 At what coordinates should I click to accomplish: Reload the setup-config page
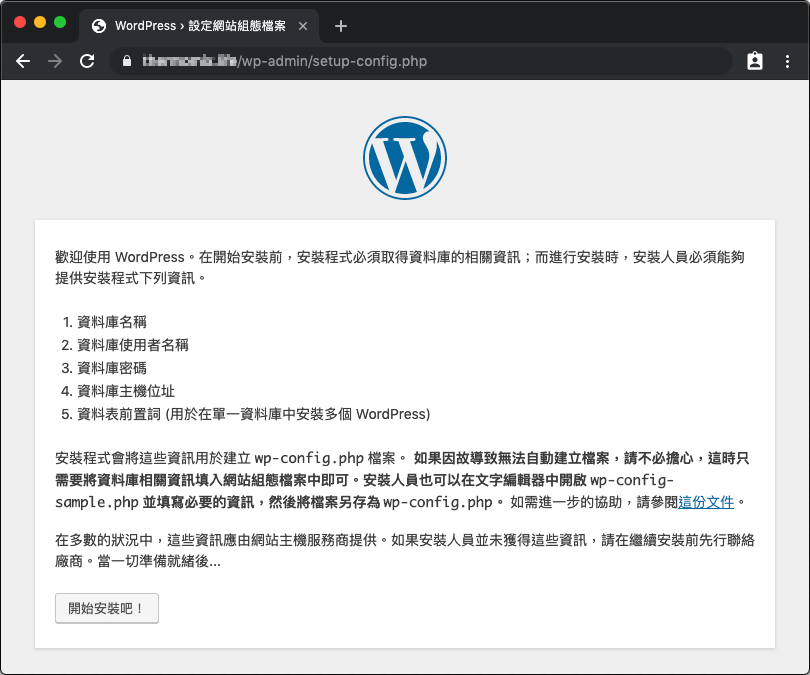[x=89, y=61]
